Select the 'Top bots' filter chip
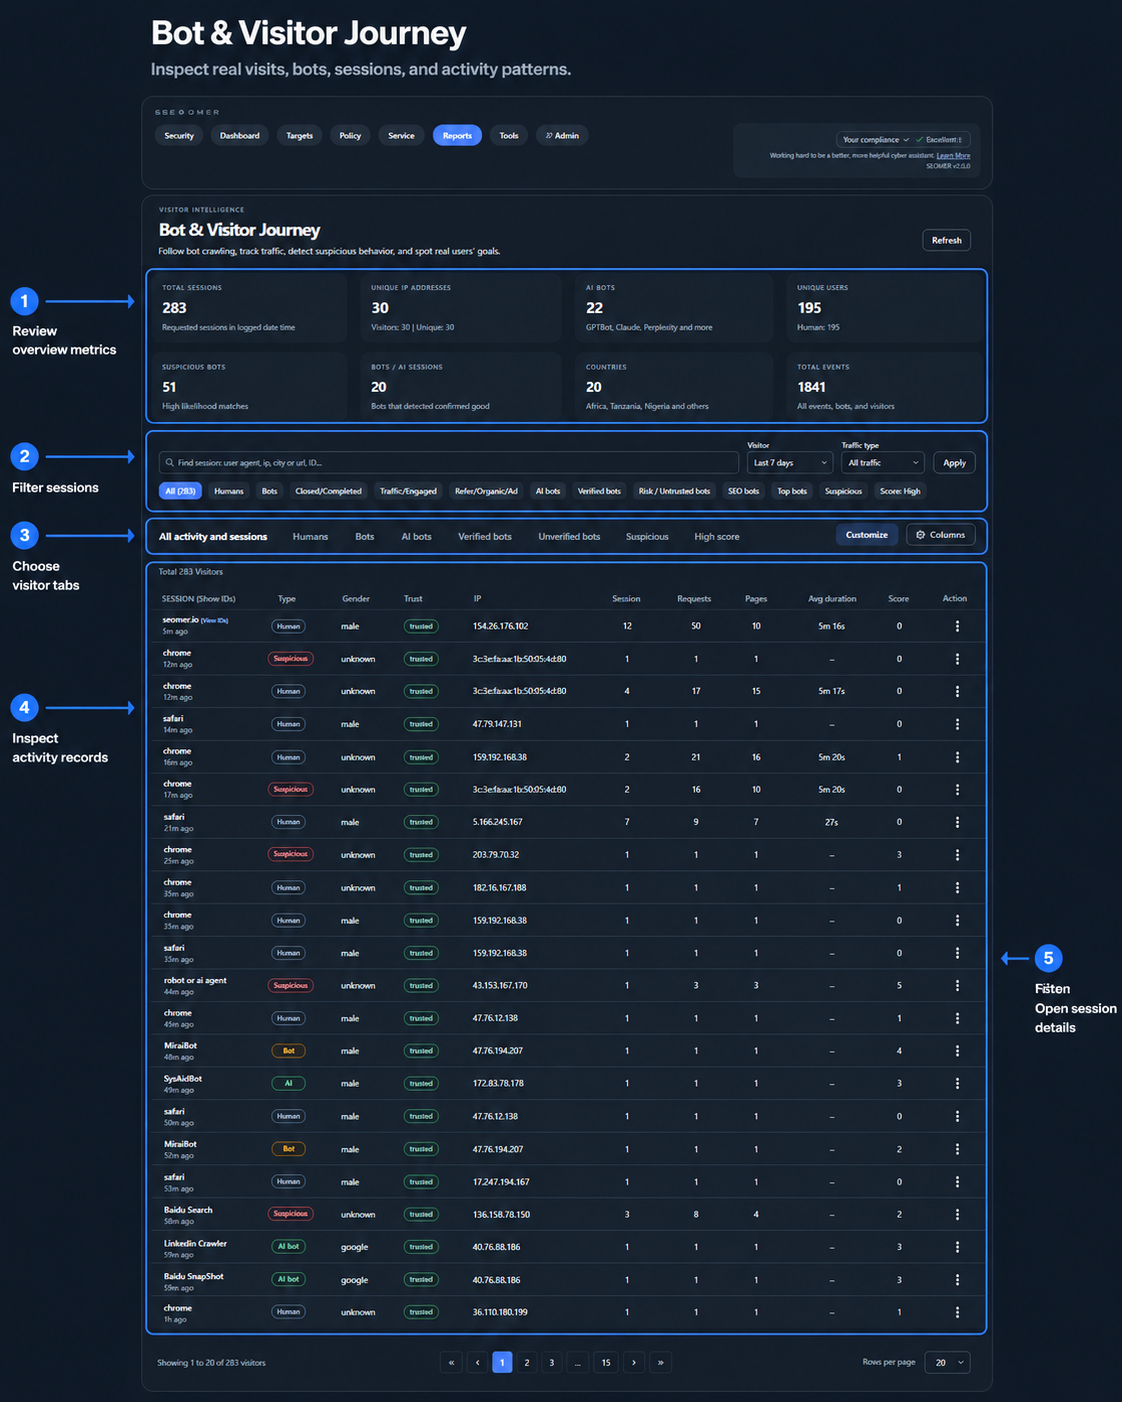The height and width of the screenshot is (1402, 1122). pyautogui.click(x=792, y=491)
